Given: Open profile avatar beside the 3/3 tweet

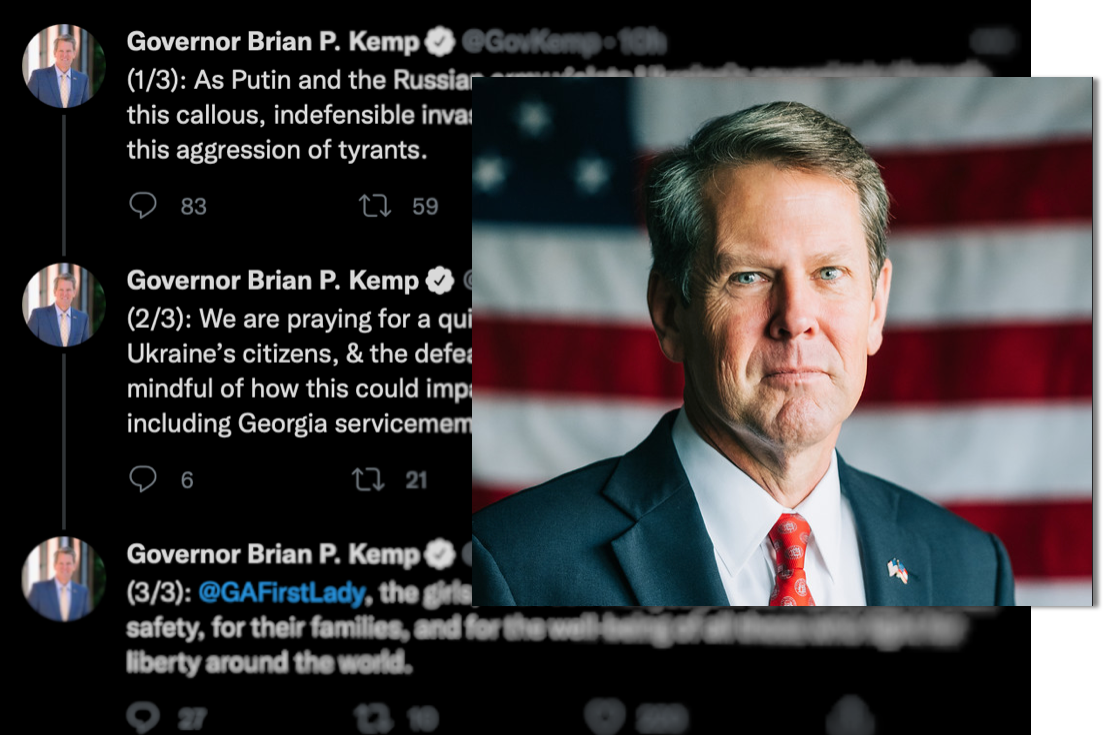Looking at the screenshot, I should tap(64, 579).
